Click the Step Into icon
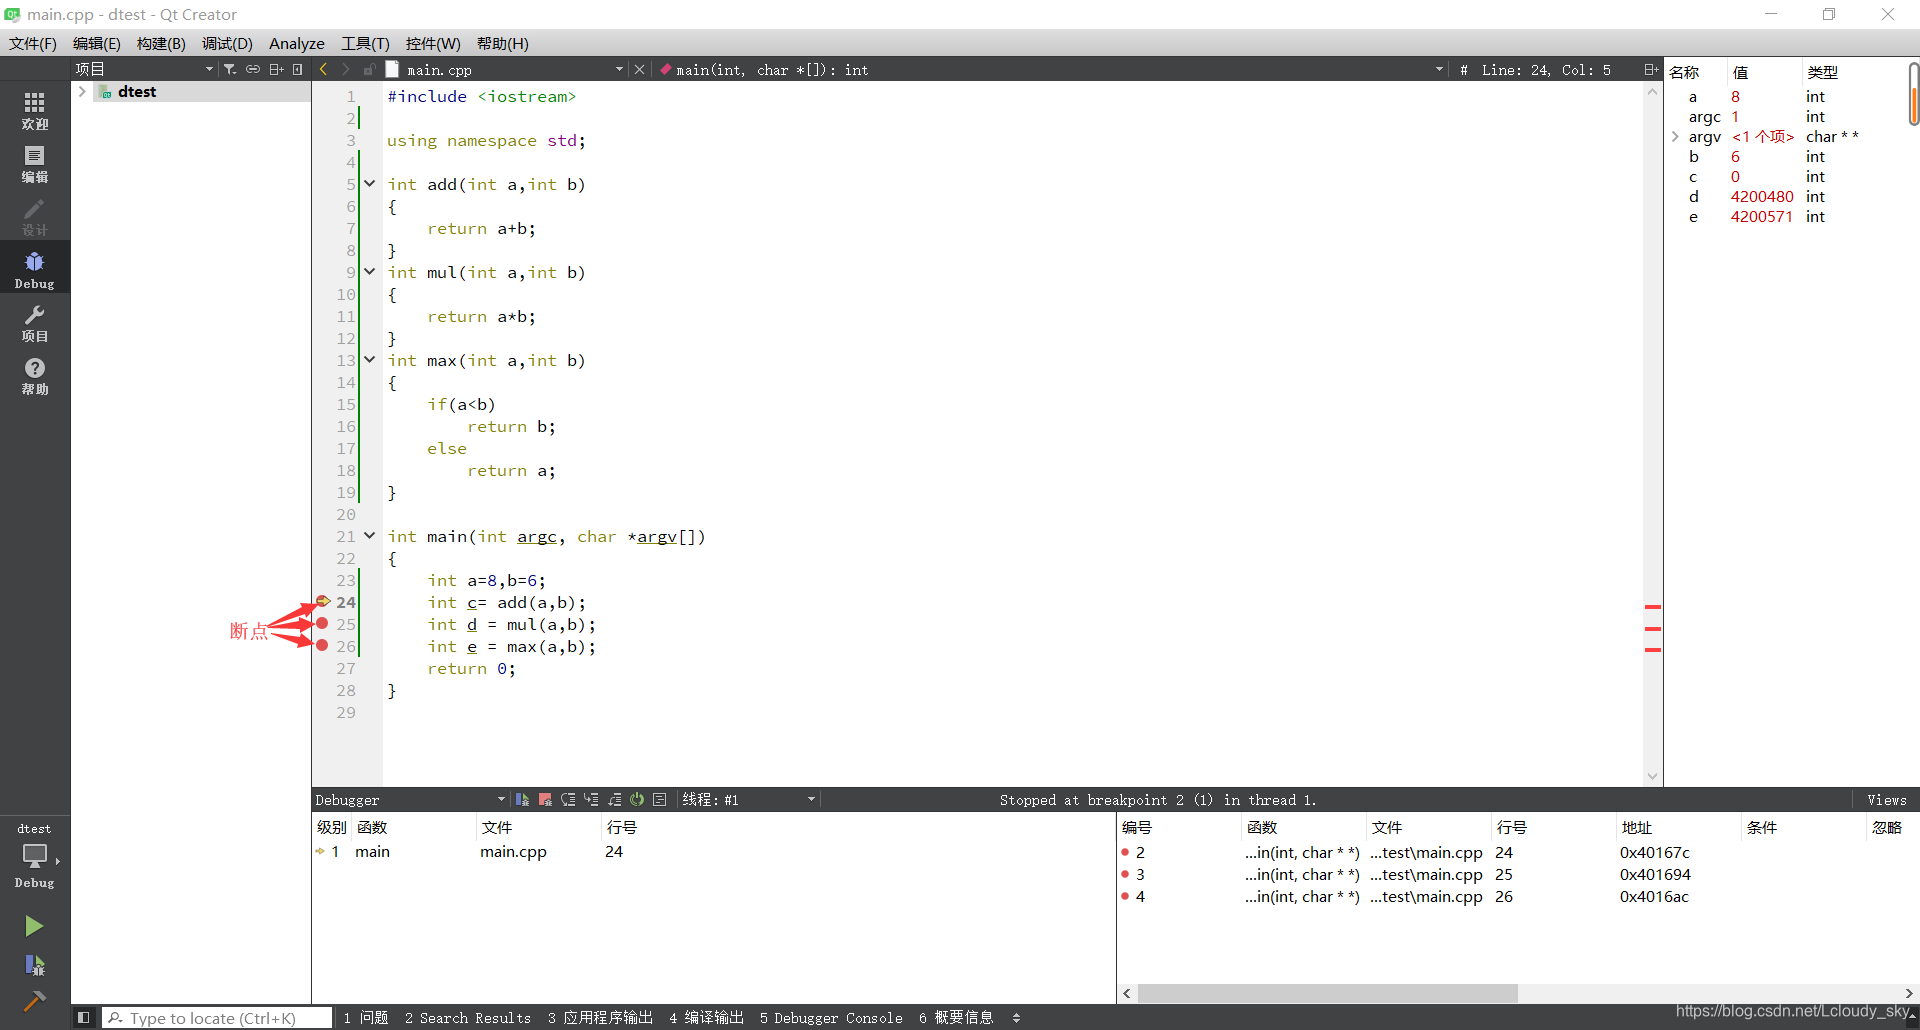This screenshot has height=1030, width=1920. [591, 799]
